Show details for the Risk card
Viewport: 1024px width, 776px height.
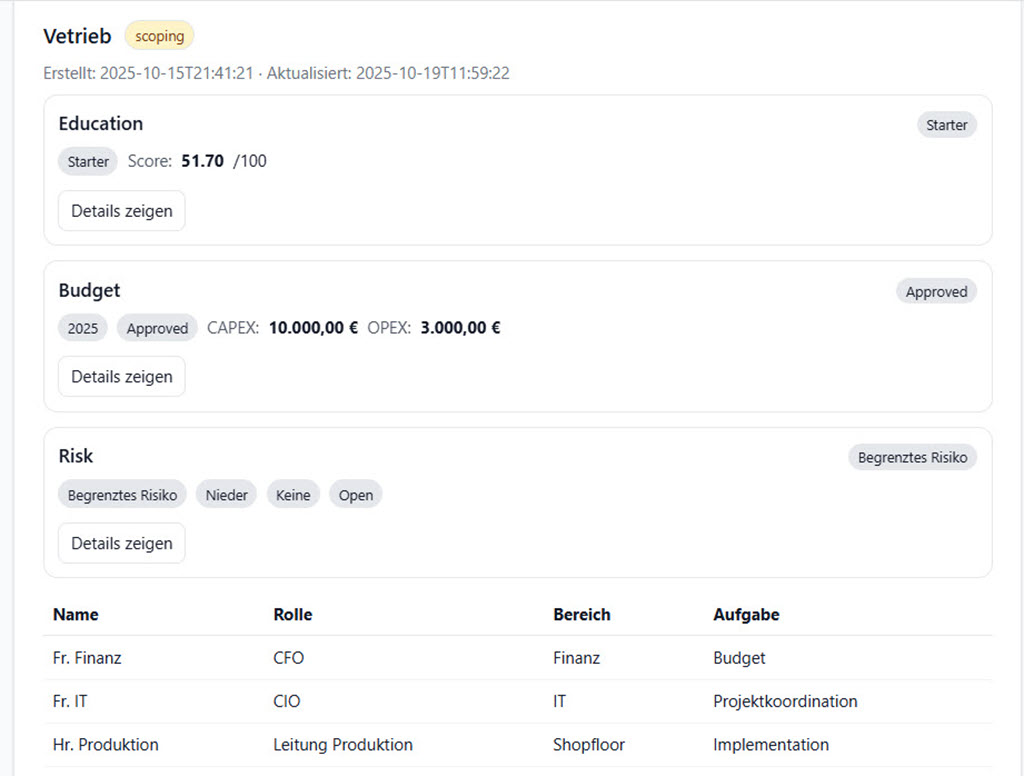[121, 543]
